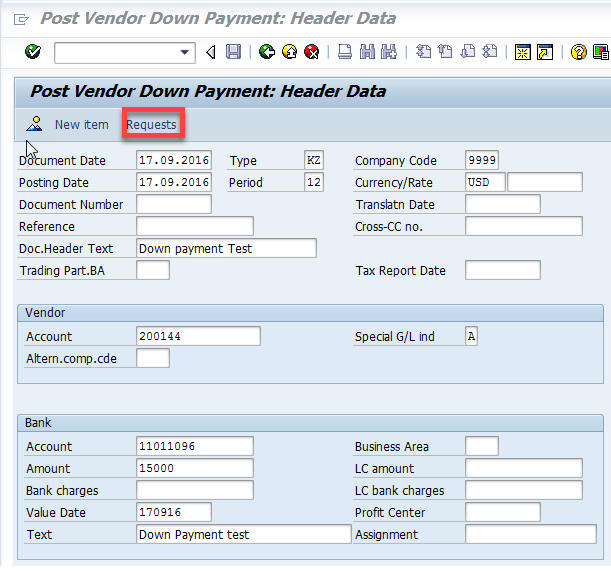Click the Special G/L ind field
Viewport: 611px width, 572px height.
pyautogui.click(x=471, y=336)
